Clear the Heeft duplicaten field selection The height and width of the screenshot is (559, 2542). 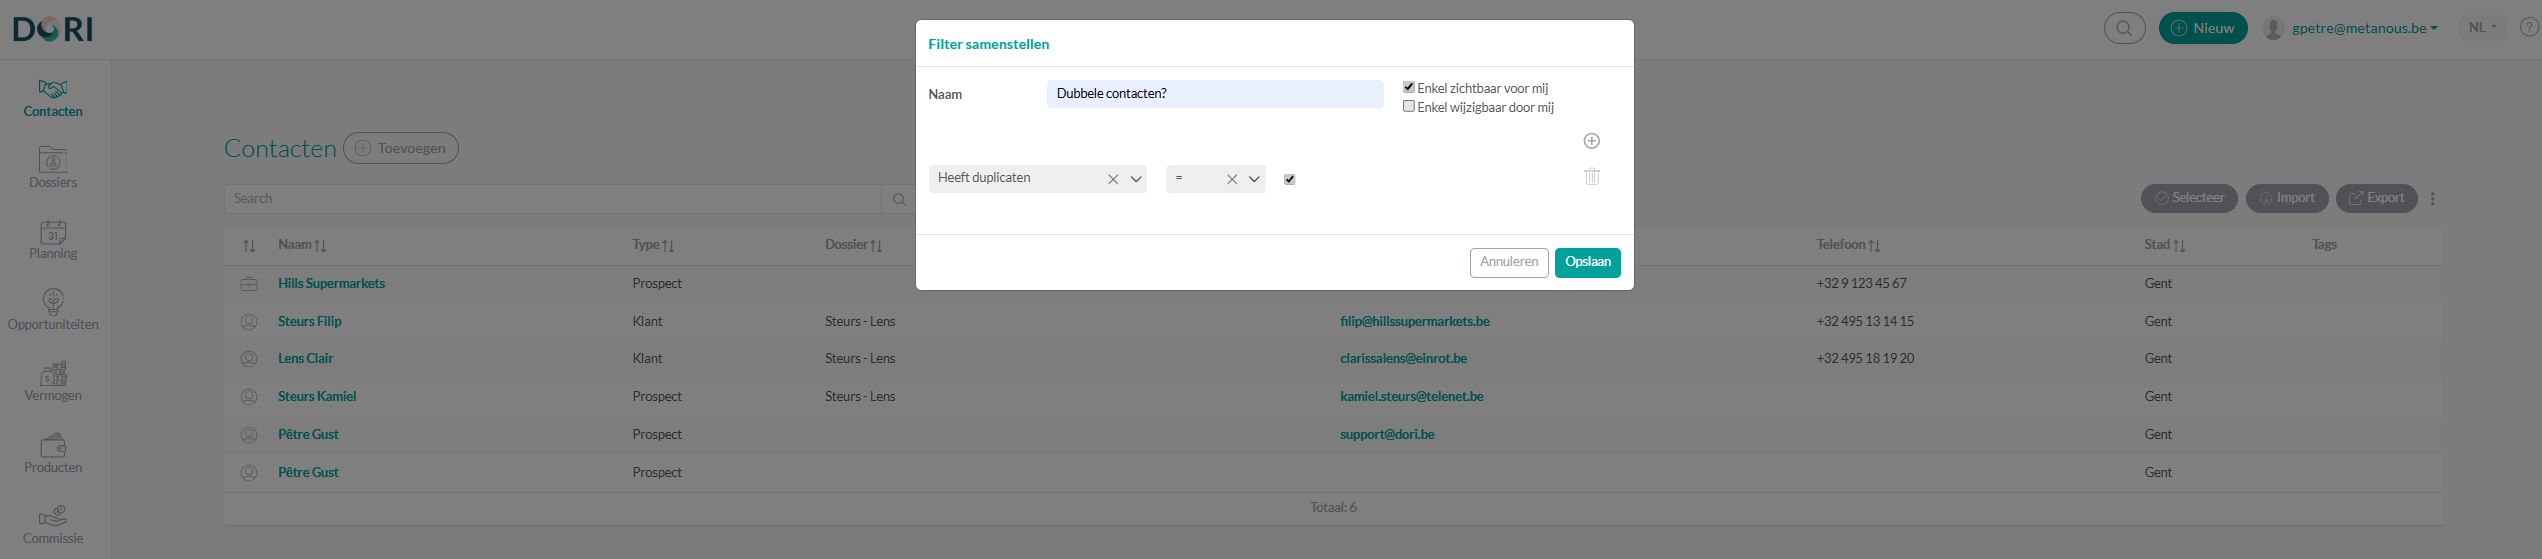[1113, 179]
